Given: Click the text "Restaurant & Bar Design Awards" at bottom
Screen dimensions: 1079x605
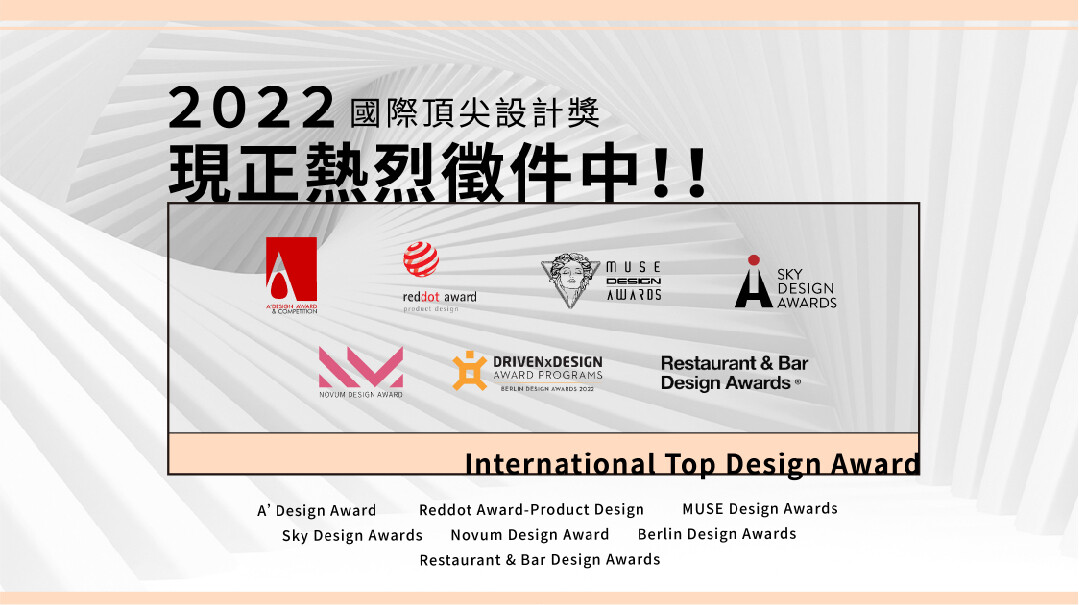Looking at the screenshot, I should point(540,560).
